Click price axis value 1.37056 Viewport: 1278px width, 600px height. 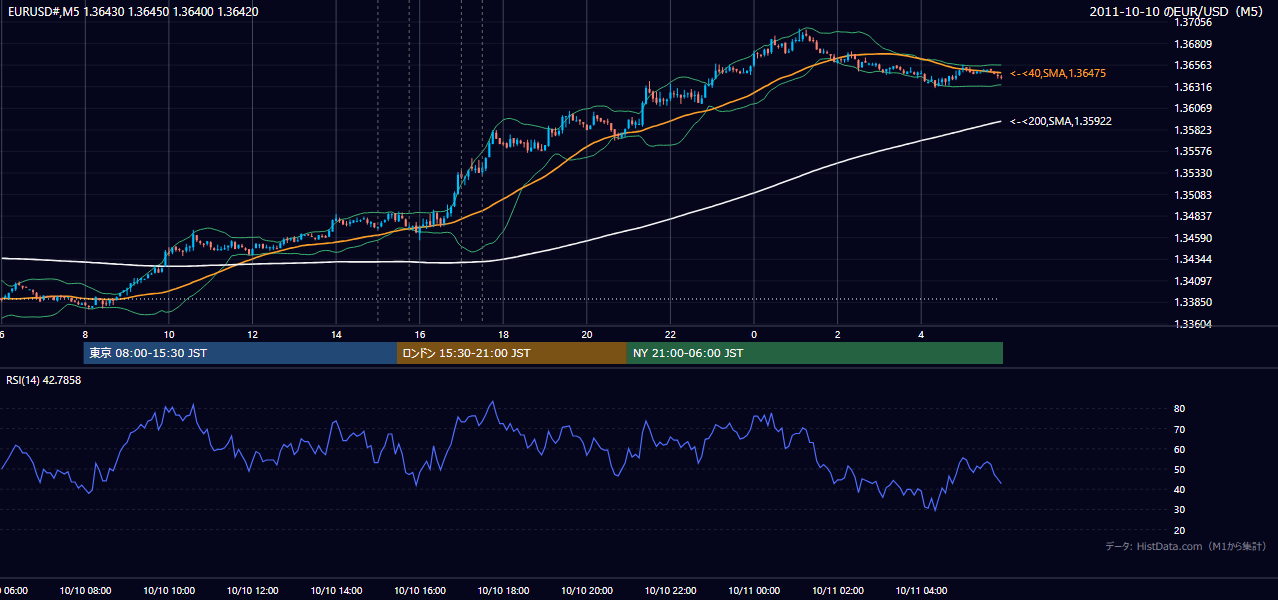point(1195,22)
